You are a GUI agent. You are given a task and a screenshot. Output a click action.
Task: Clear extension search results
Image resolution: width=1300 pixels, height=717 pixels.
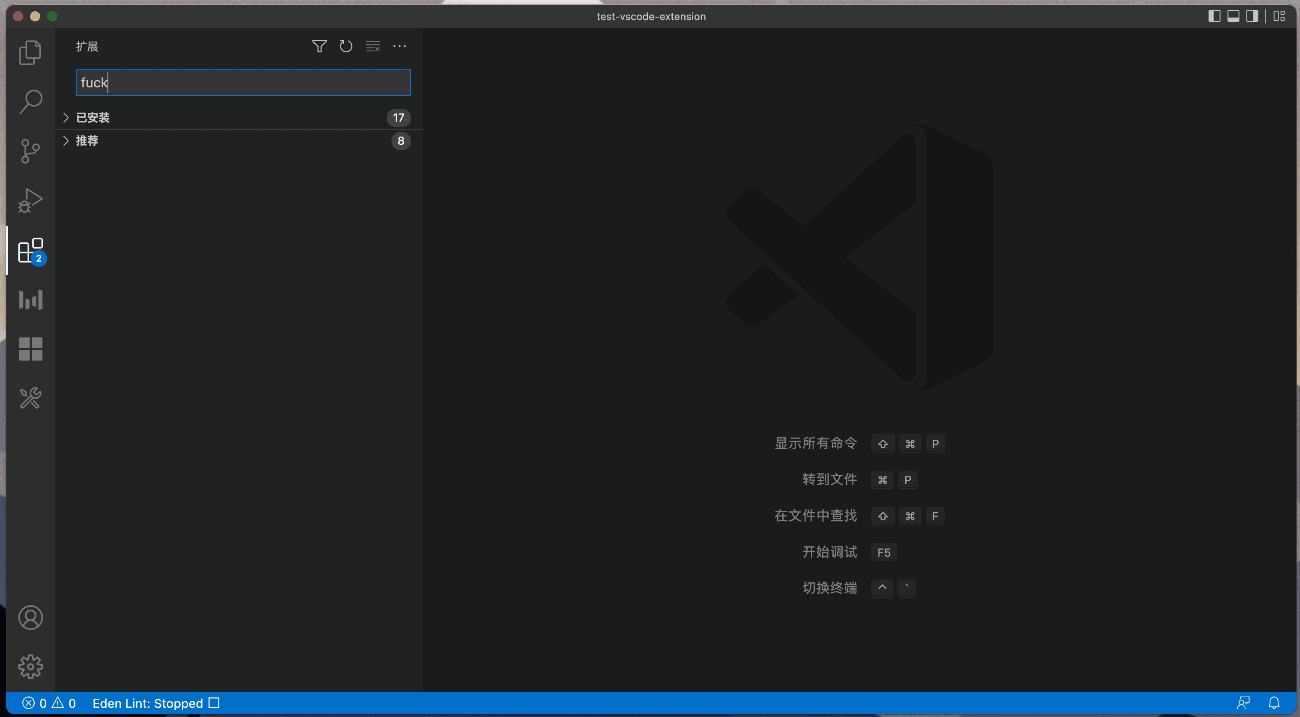click(x=373, y=46)
